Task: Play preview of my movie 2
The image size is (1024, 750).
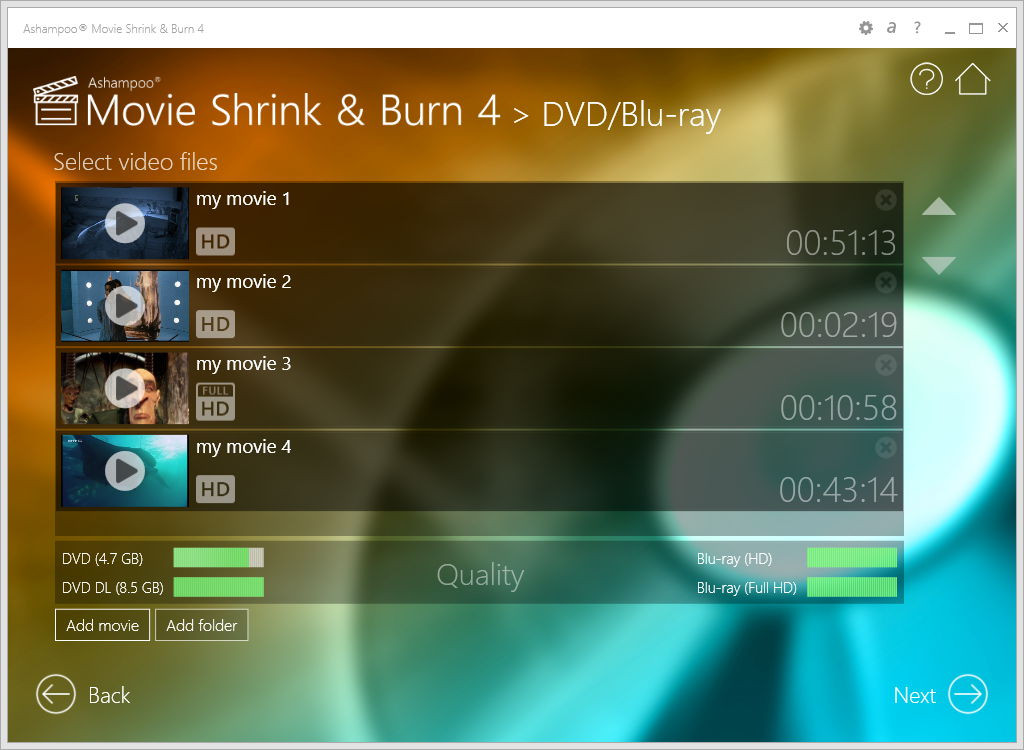Action: [125, 305]
